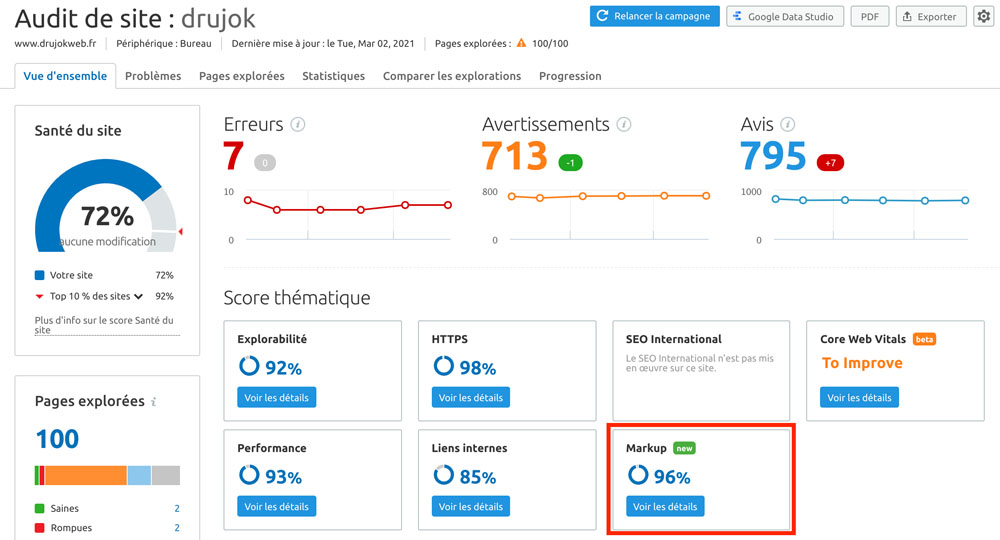Click the HTTPS progress ring icon
The width and height of the screenshot is (1000, 540).
(443, 366)
